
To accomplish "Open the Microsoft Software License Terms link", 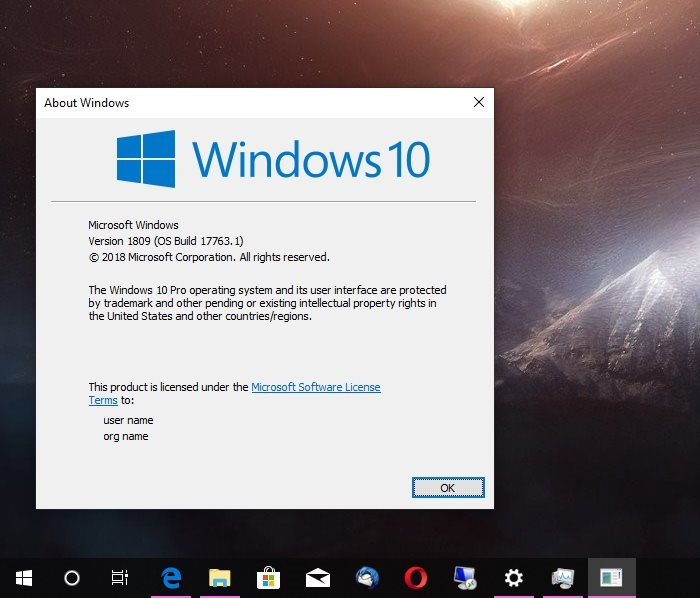I will coord(316,387).
